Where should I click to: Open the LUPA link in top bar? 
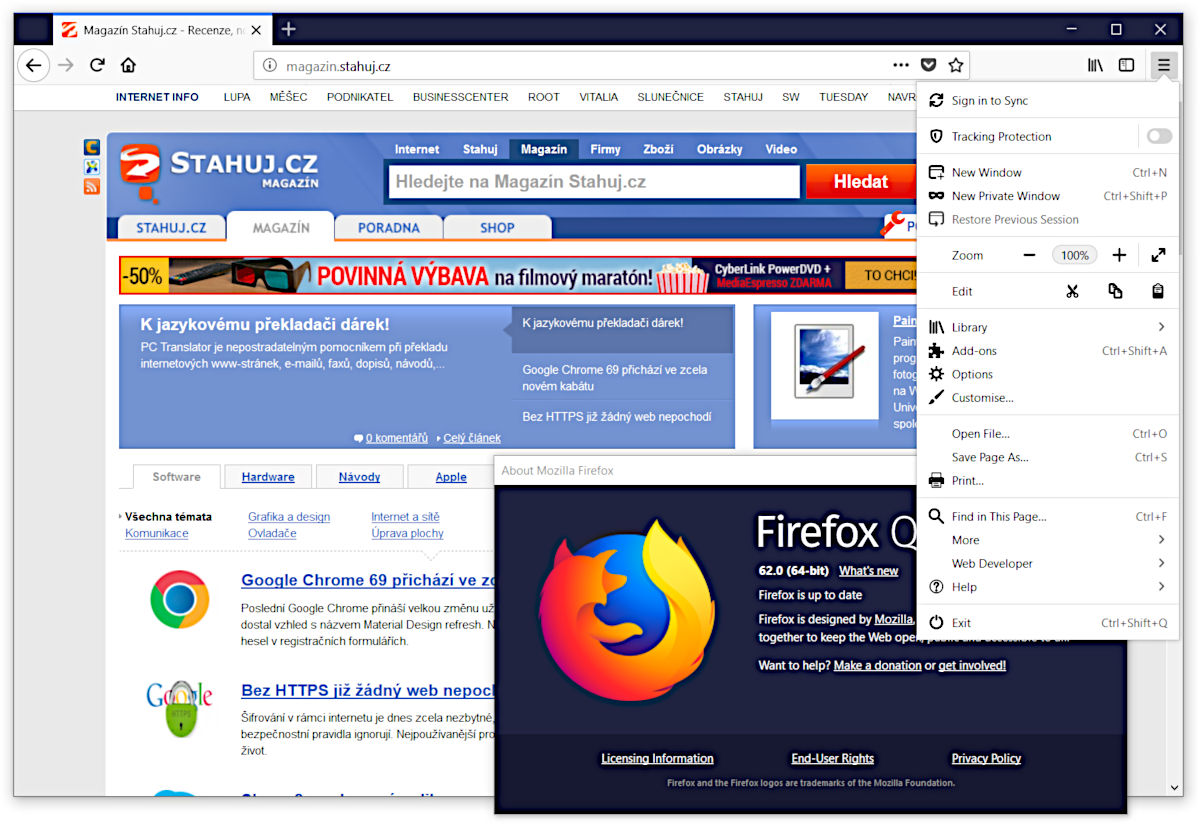point(237,97)
